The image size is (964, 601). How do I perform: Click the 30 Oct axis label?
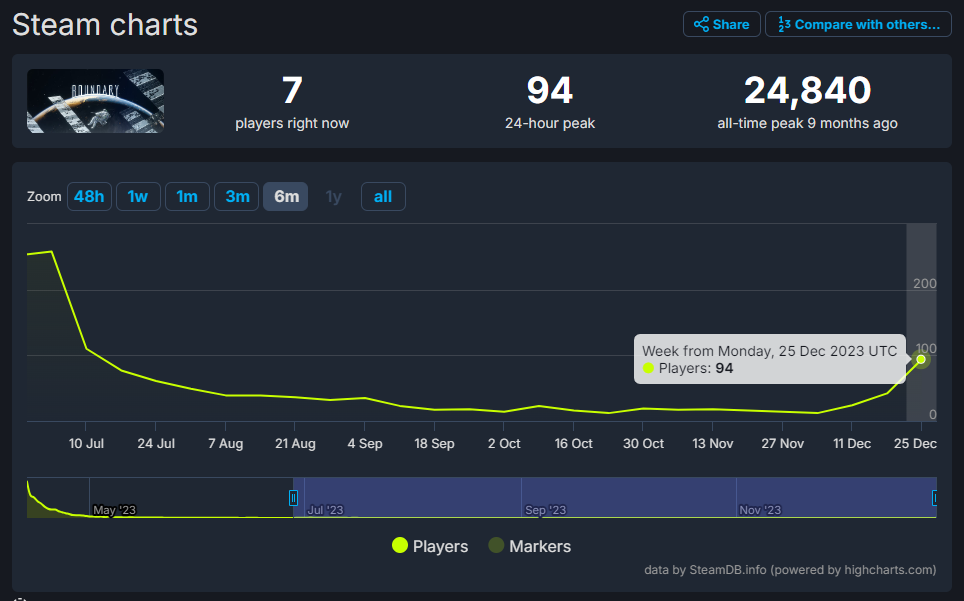coord(643,444)
